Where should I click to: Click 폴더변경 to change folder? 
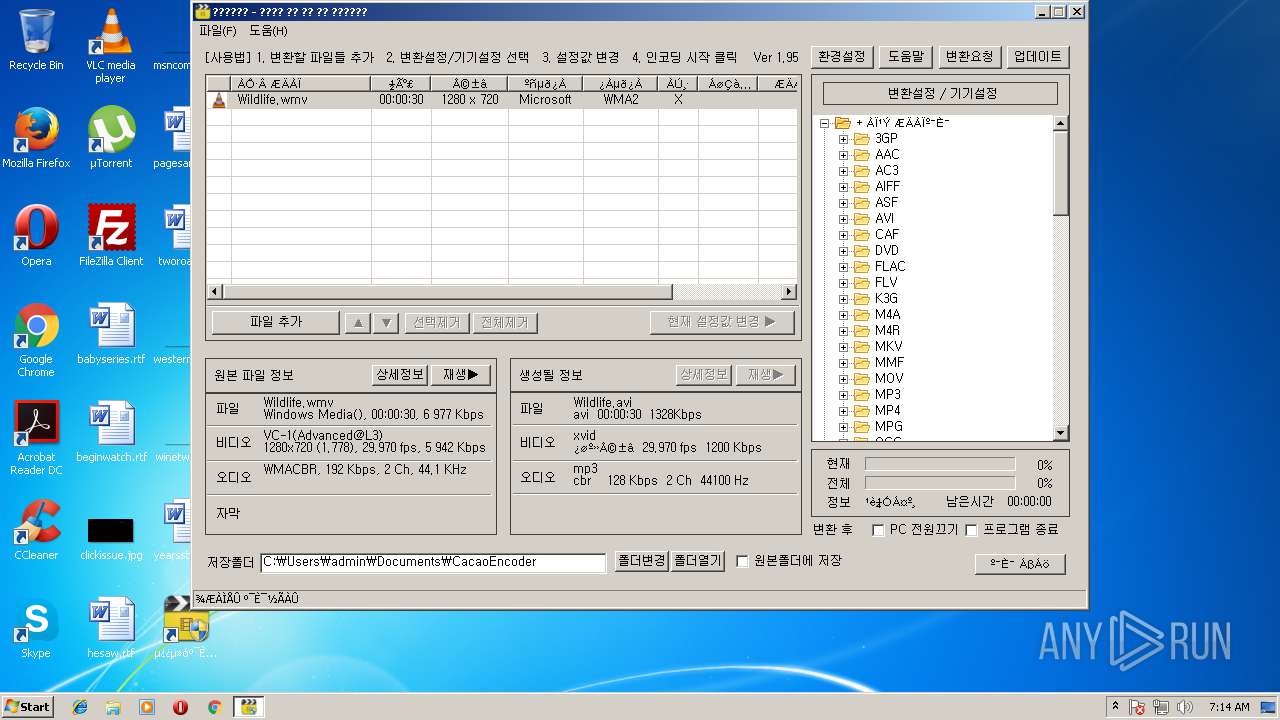coord(641,561)
